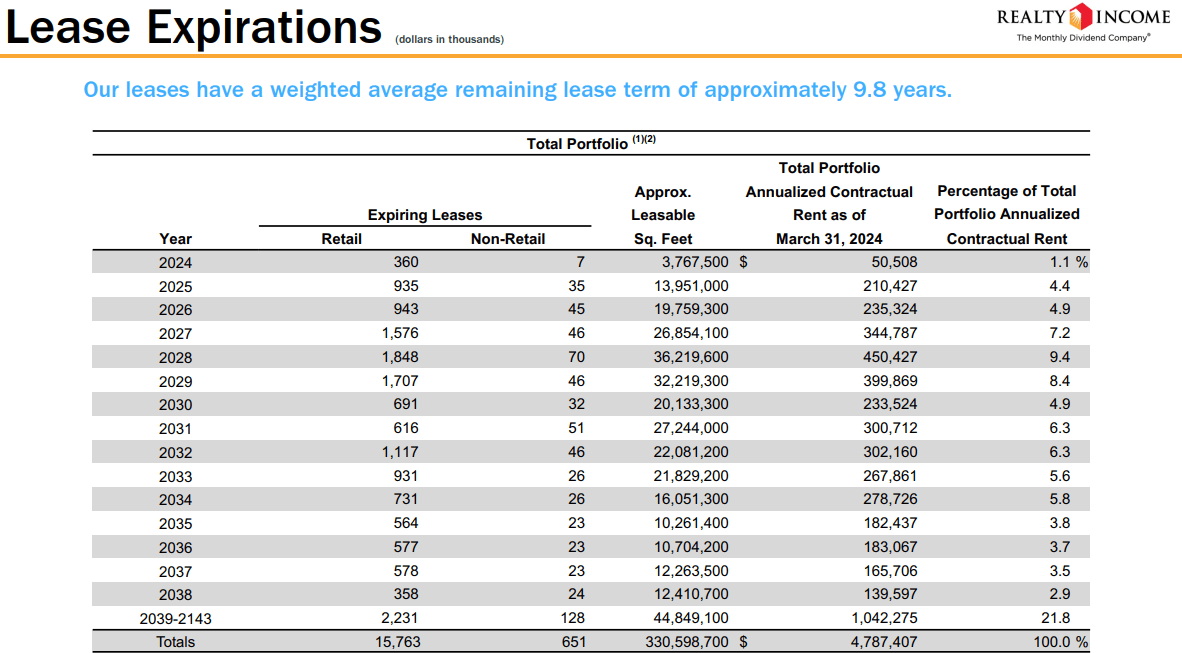This screenshot has height=653, width=1182.
Task: Expand the Expiring Leases column group
Action: (423, 214)
